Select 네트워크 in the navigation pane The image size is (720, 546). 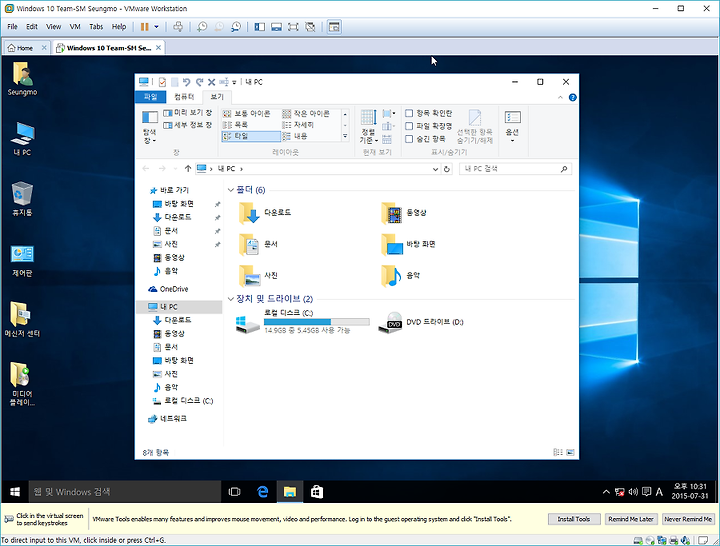167,419
